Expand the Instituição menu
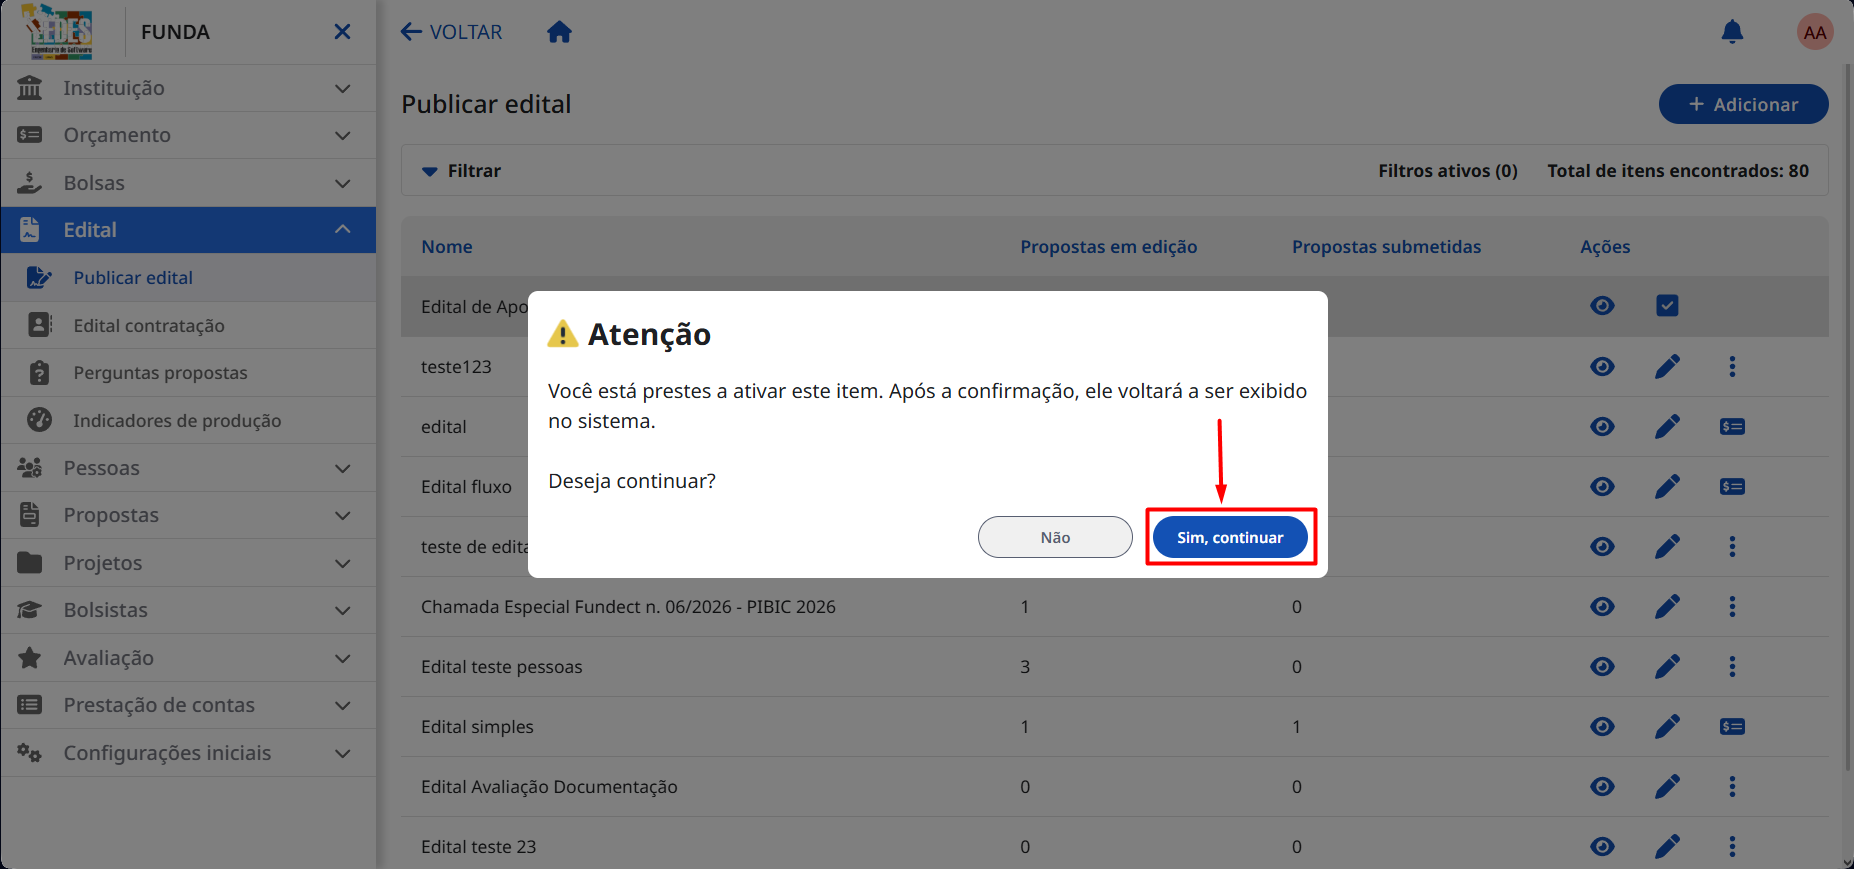Screen dimensions: 1854x869 [188, 88]
